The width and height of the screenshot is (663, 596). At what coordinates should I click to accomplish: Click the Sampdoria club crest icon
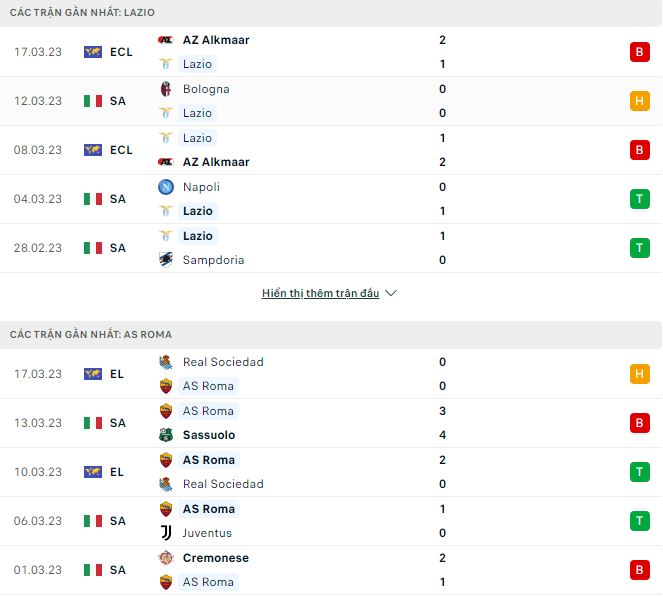[166, 260]
